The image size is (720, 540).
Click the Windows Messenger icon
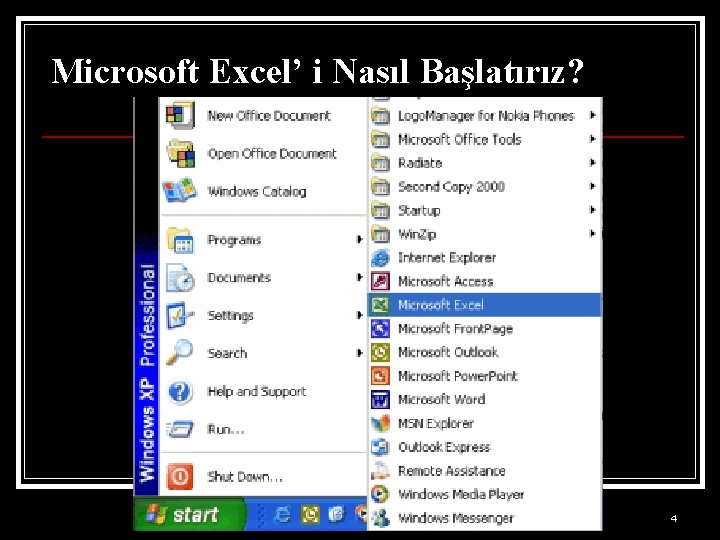pyautogui.click(x=380, y=518)
